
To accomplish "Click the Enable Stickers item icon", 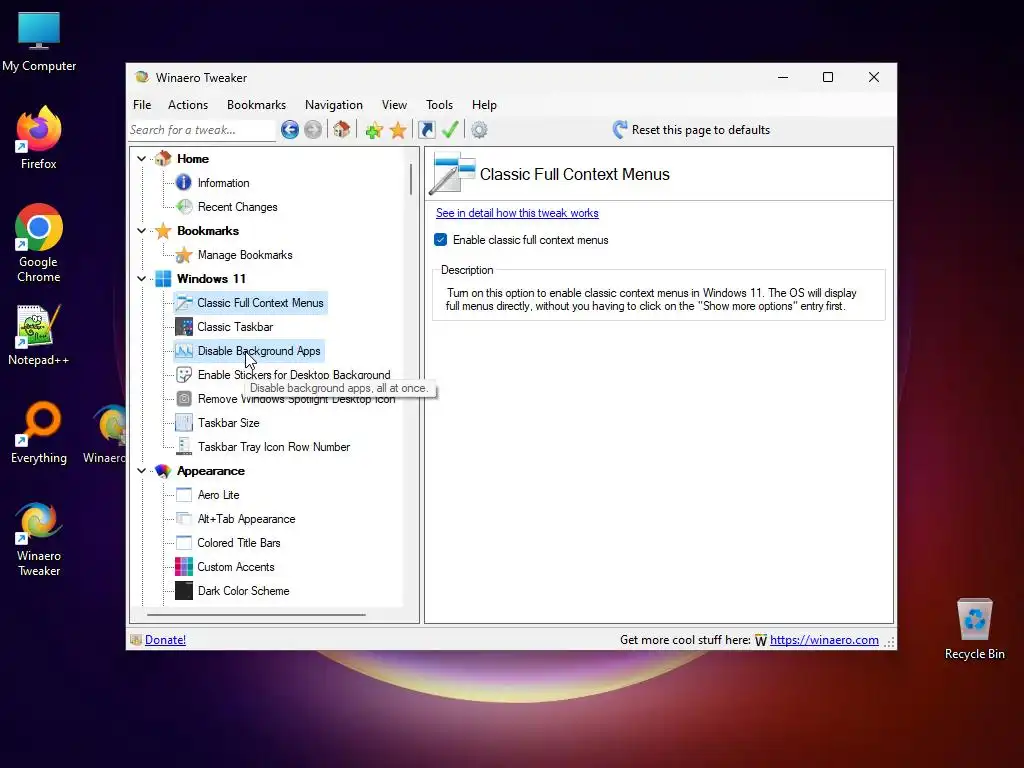I will 184,375.
